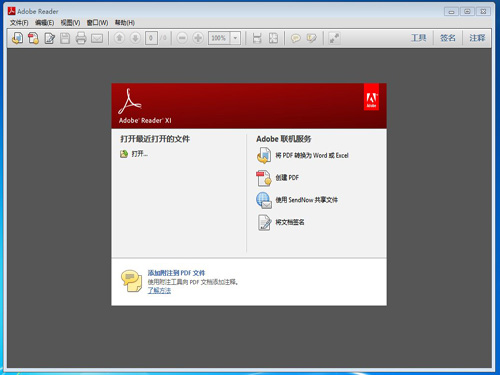Minimize the Adobe Reader window
Image resolution: width=500 pixels, height=375 pixels.
point(451,12)
